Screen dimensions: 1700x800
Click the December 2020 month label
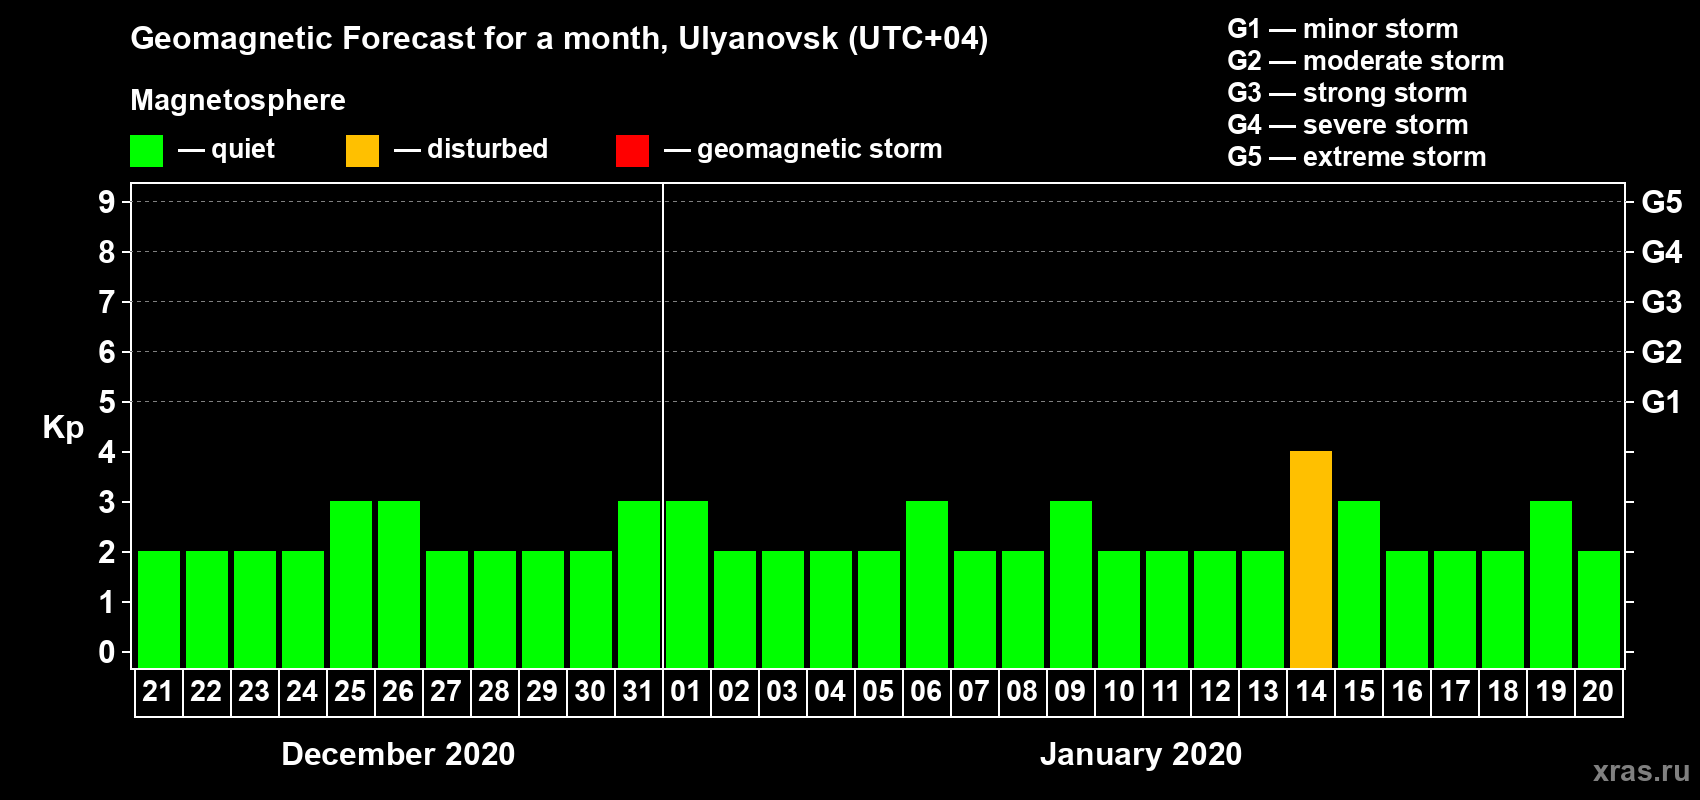[398, 754]
